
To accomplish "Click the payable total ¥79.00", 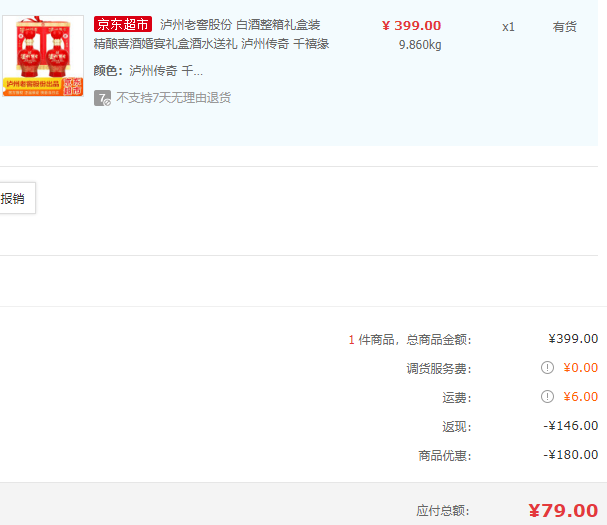I will [563, 511].
